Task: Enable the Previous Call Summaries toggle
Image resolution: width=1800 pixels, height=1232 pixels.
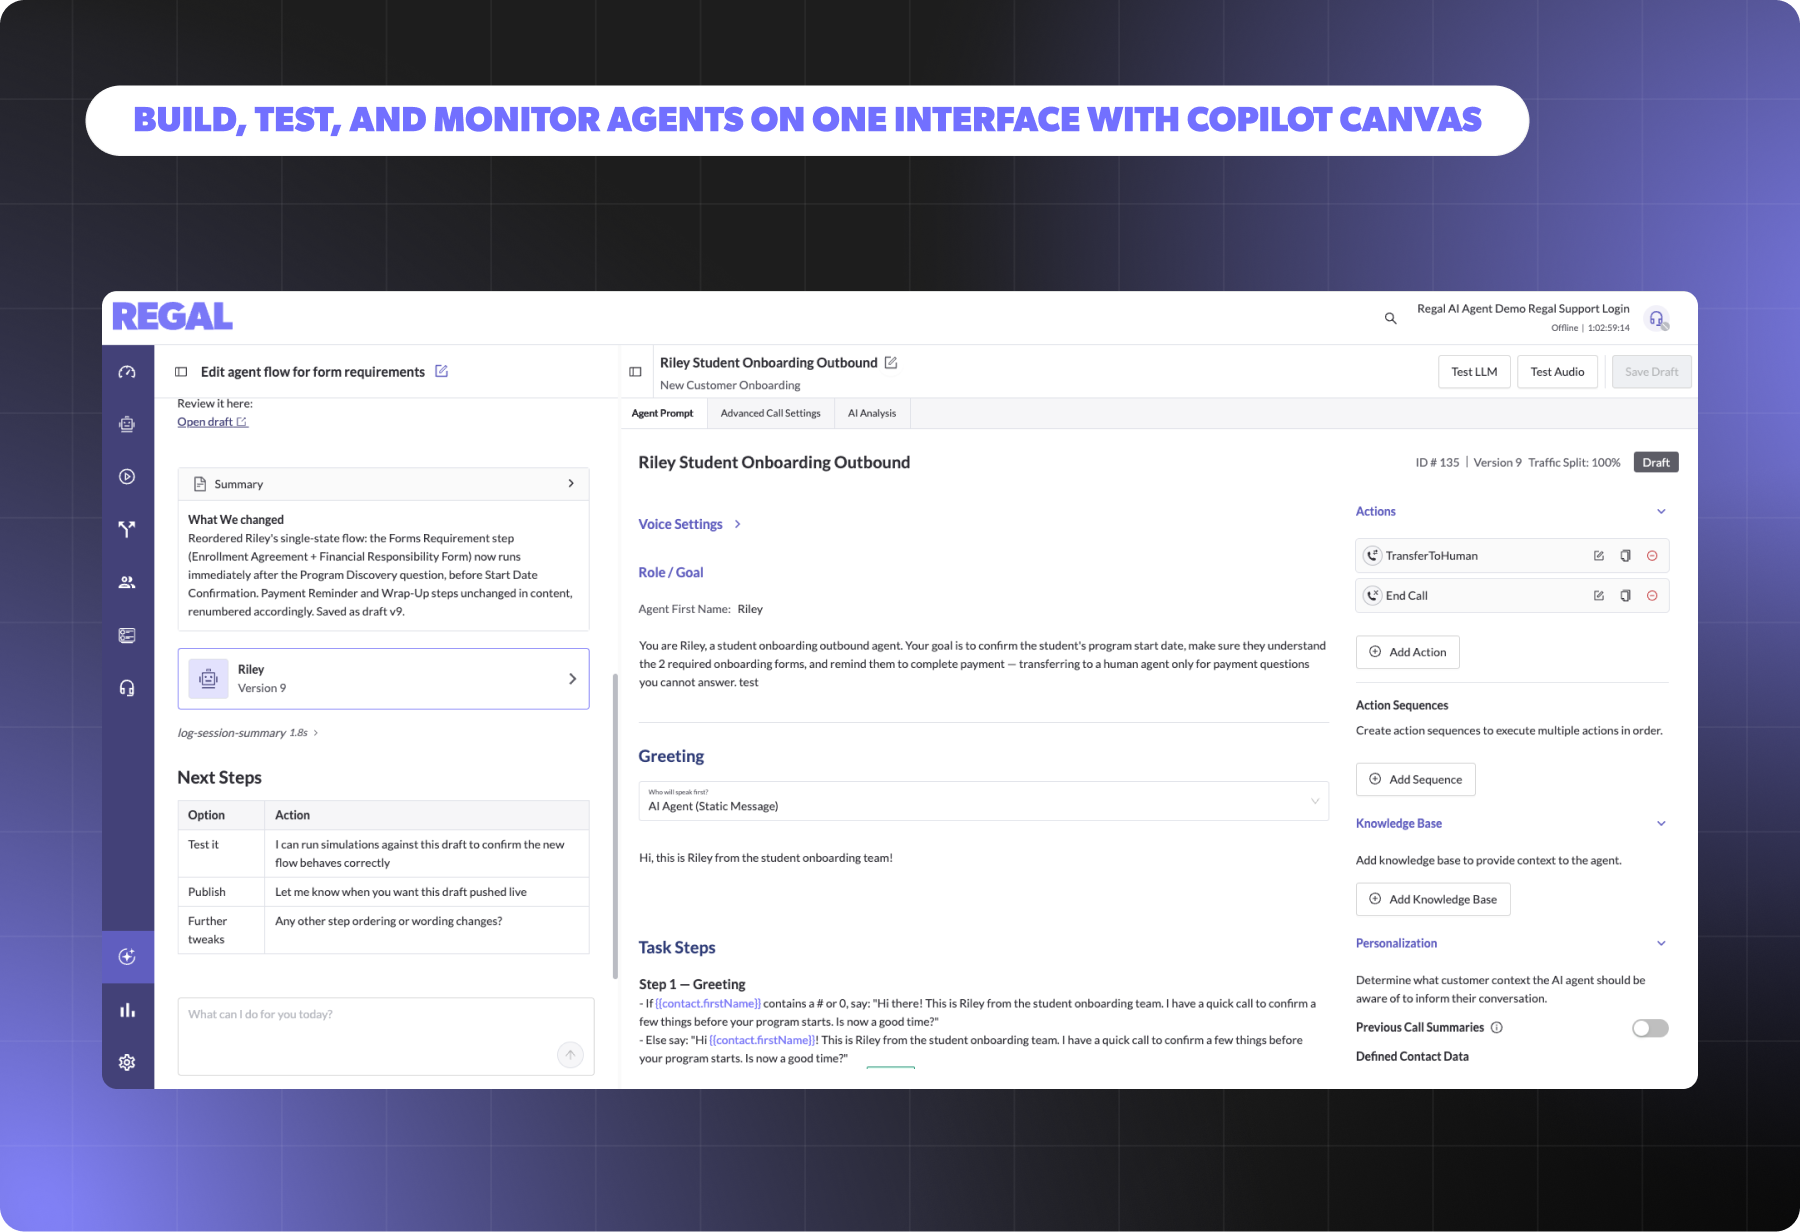Action: (1650, 1028)
